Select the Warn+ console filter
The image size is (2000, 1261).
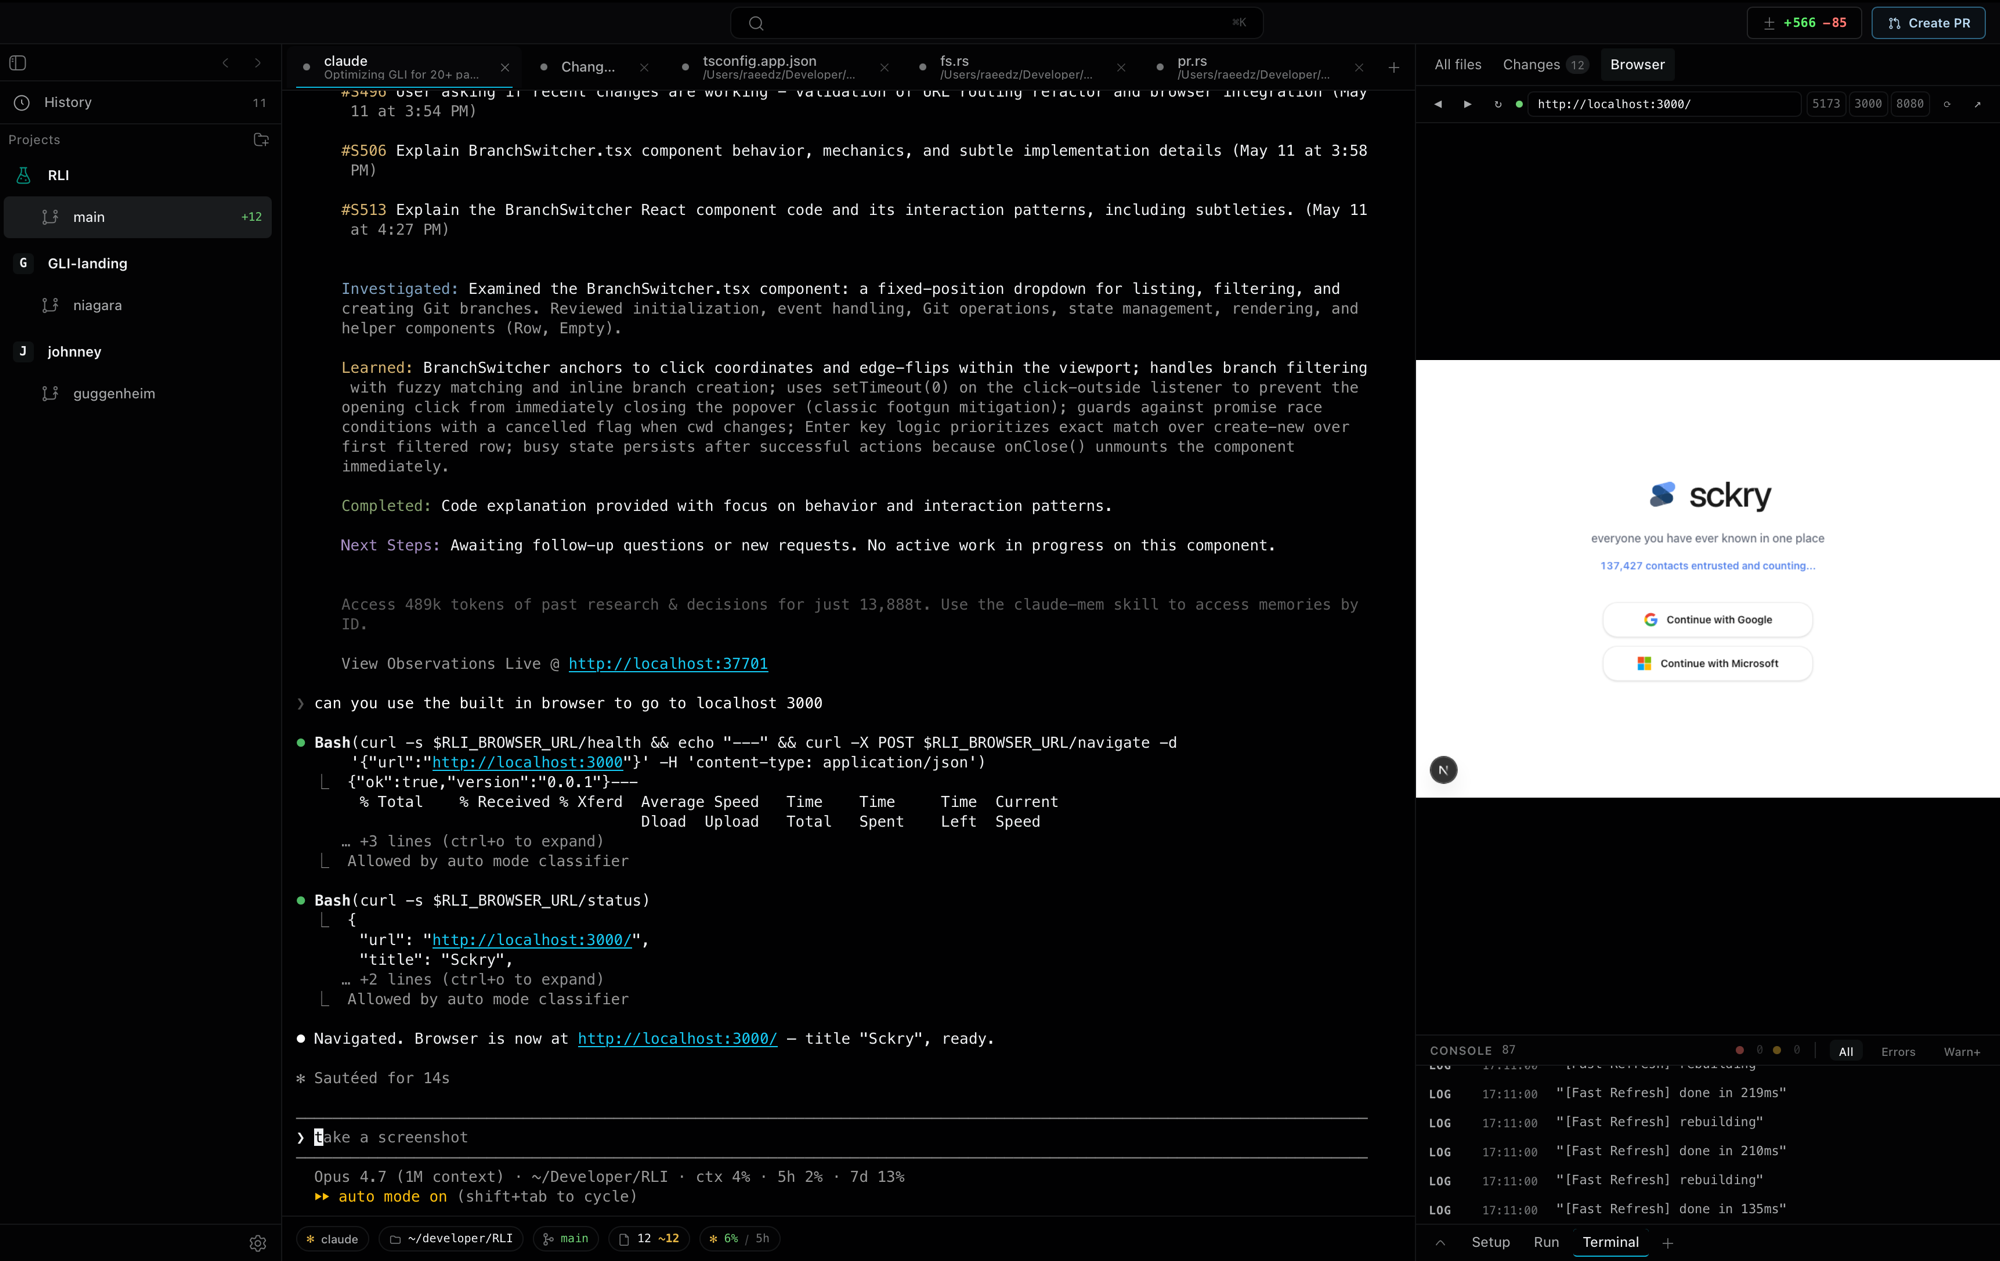(x=1962, y=1052)
